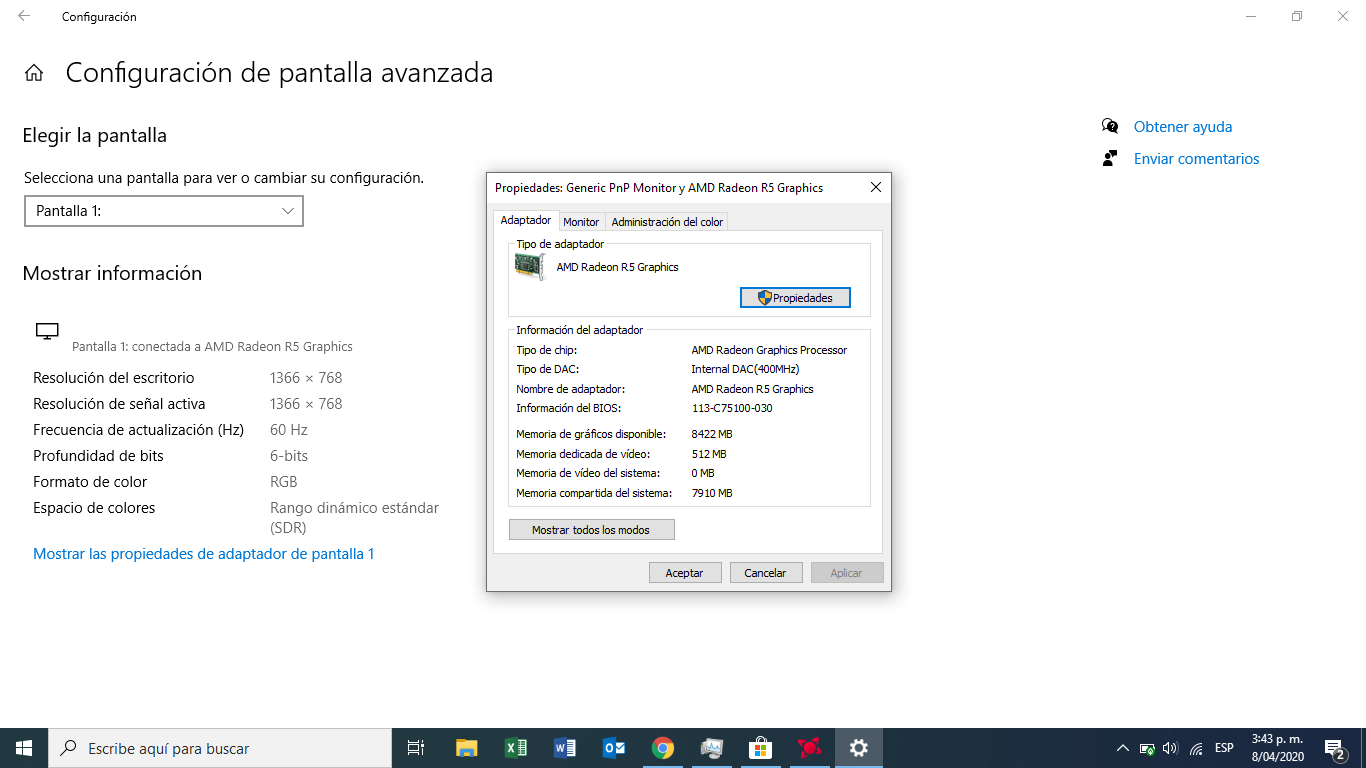Click Aceptar in the properties dialog

coord(685,573)
